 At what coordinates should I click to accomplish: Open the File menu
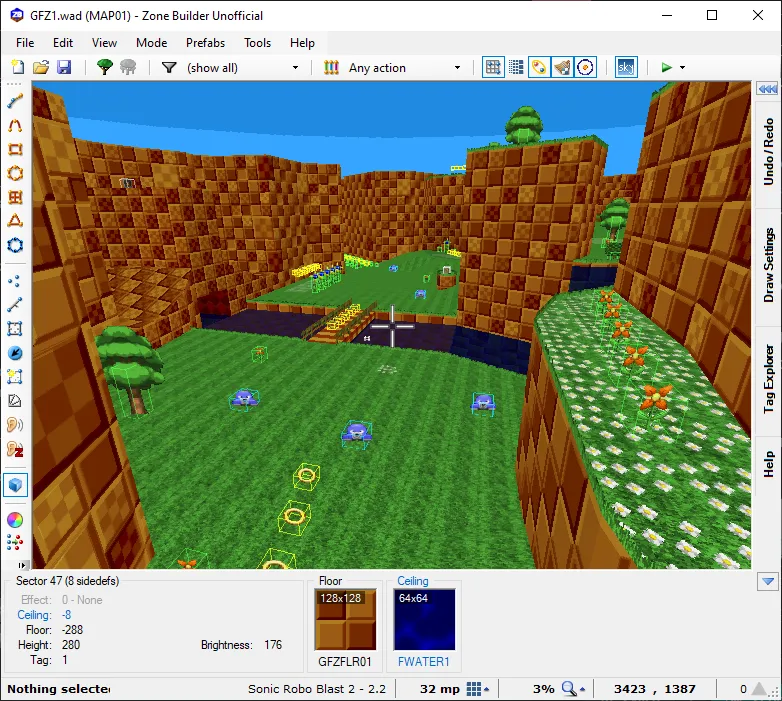[25, 43]
